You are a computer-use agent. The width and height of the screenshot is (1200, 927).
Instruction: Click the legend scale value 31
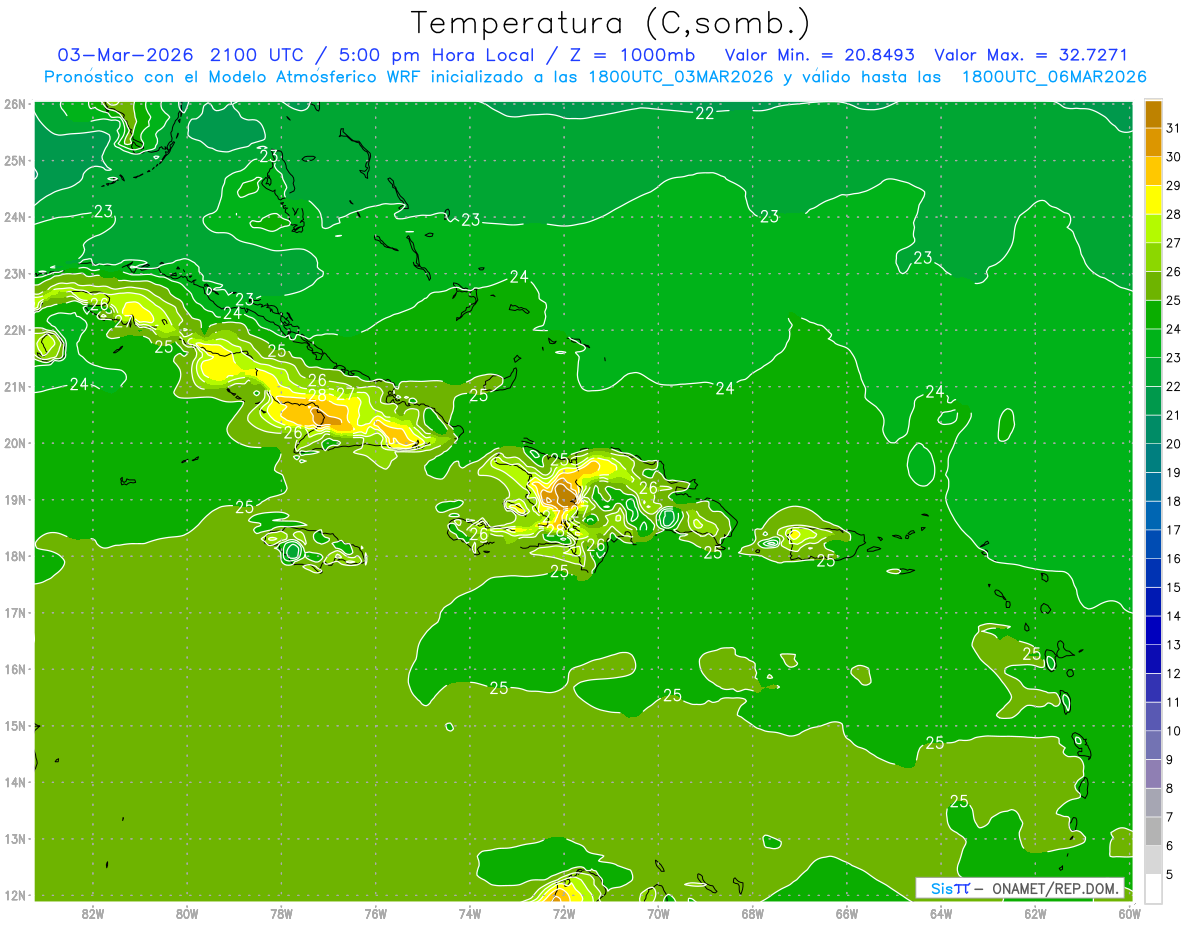1173,128
